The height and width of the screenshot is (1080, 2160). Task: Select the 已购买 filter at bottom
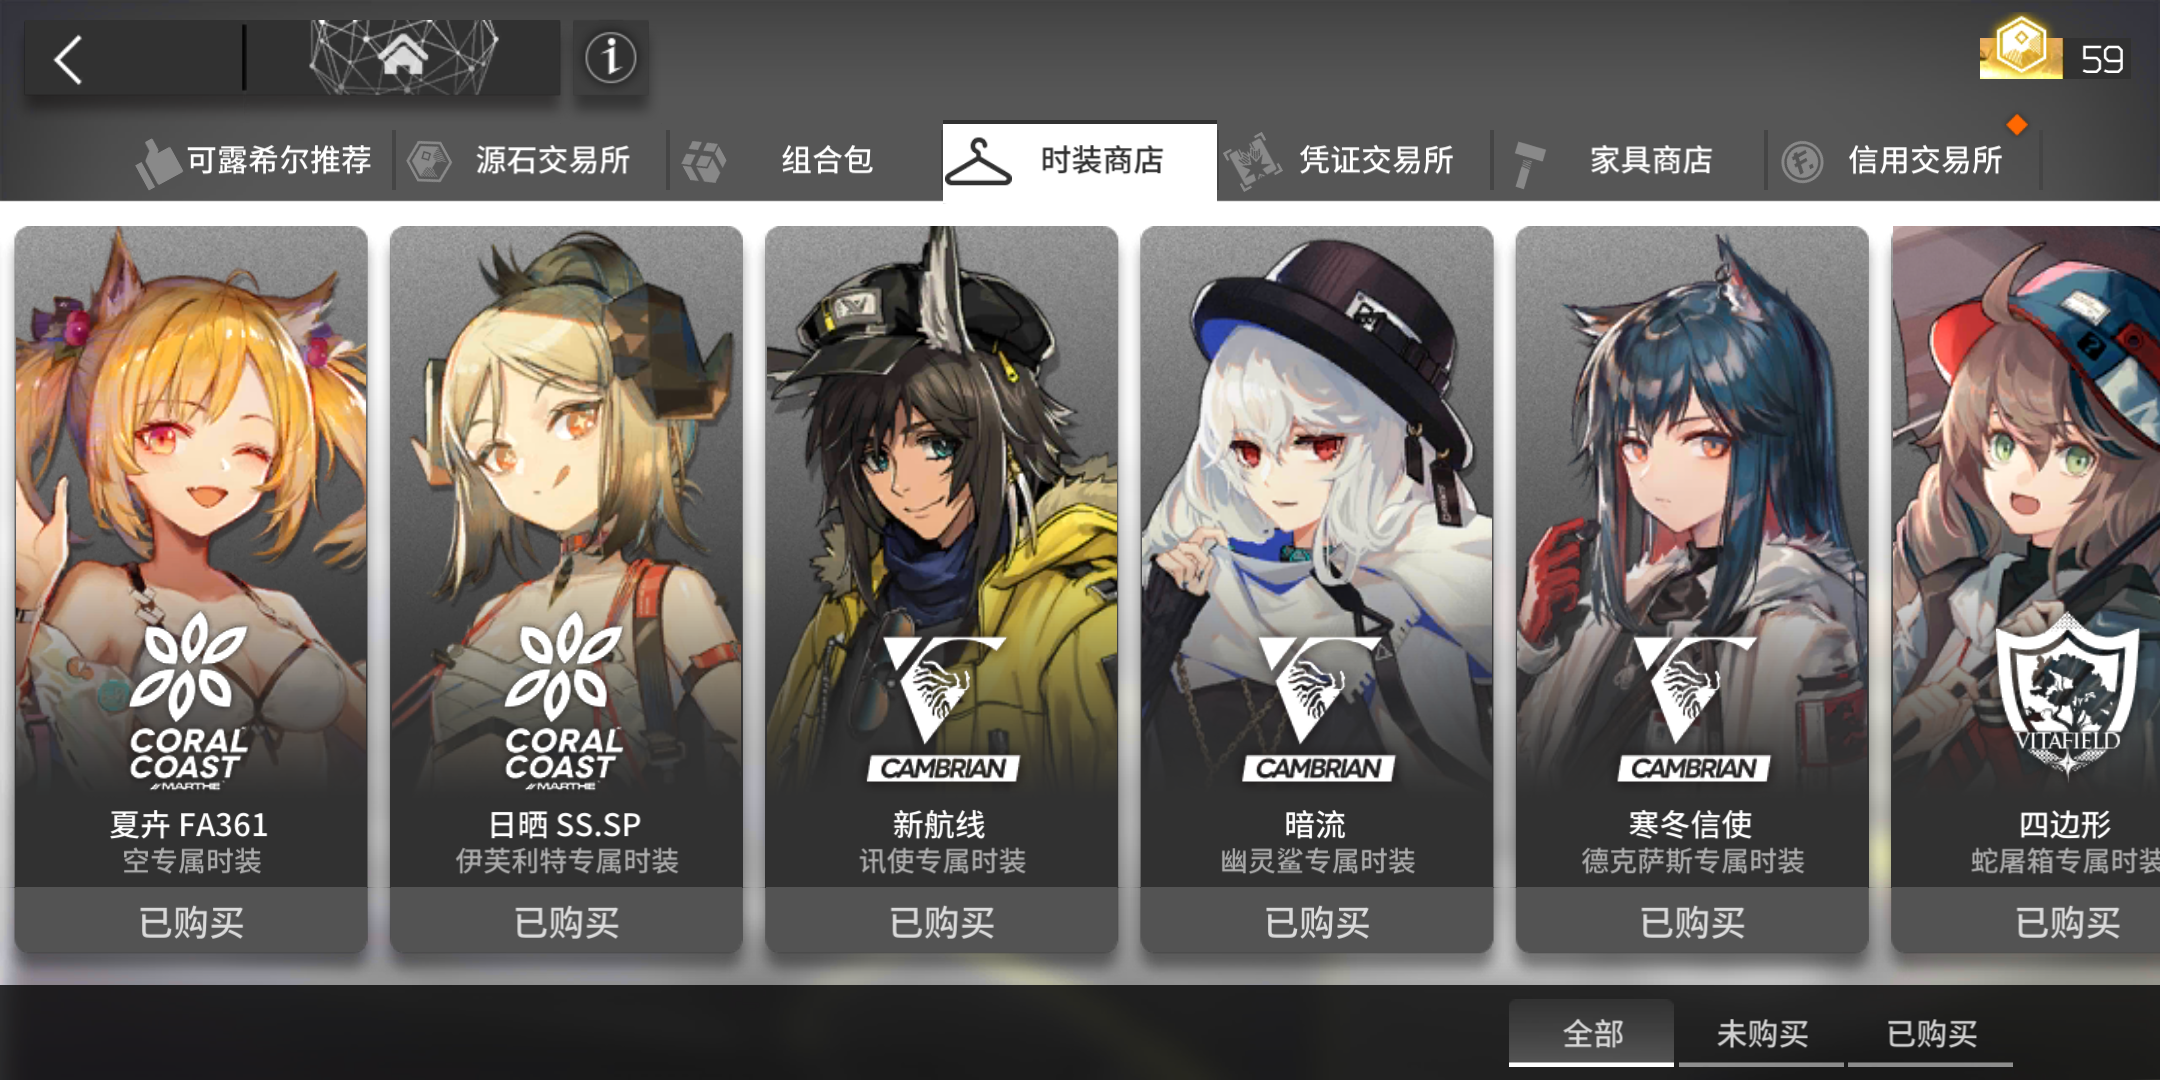1931,1033
